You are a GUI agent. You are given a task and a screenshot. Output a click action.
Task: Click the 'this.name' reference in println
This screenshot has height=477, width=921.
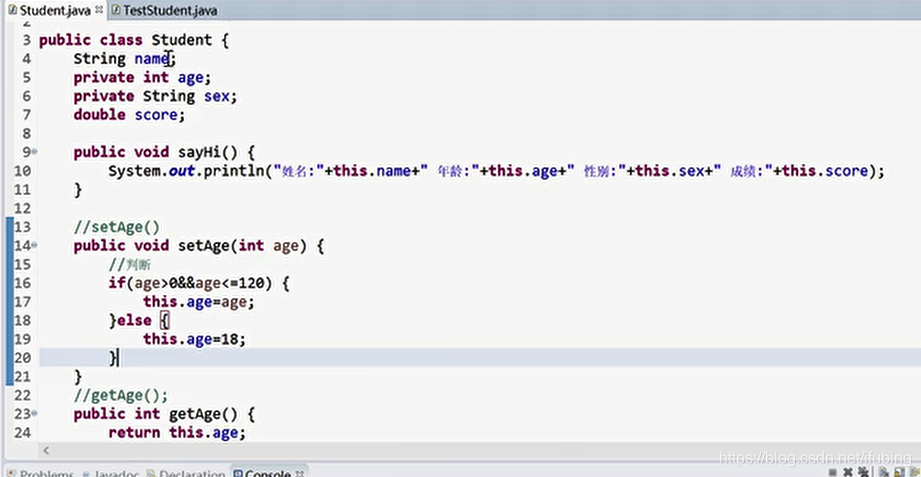(372, 171)
